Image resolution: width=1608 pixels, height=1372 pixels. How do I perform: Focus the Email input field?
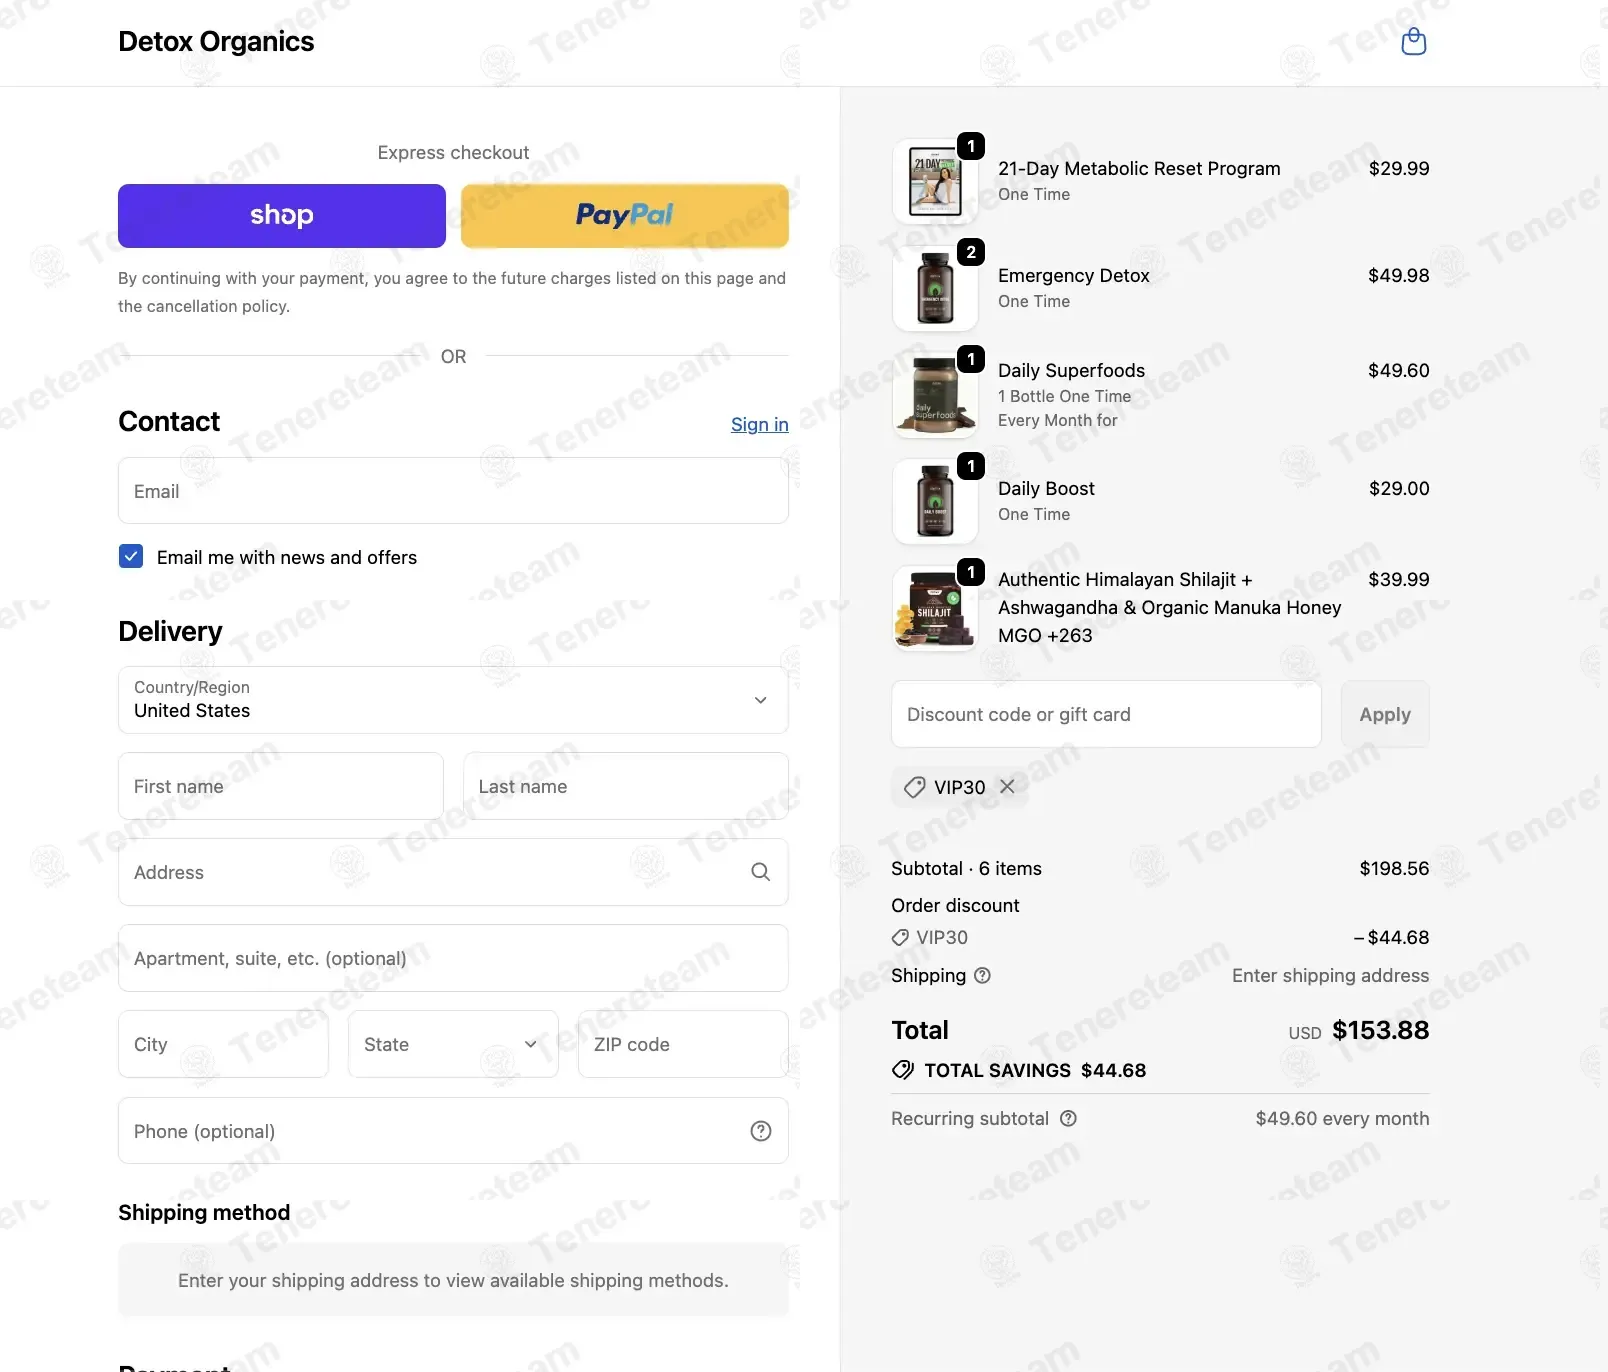pyautogui.click(x=453, y=491)
